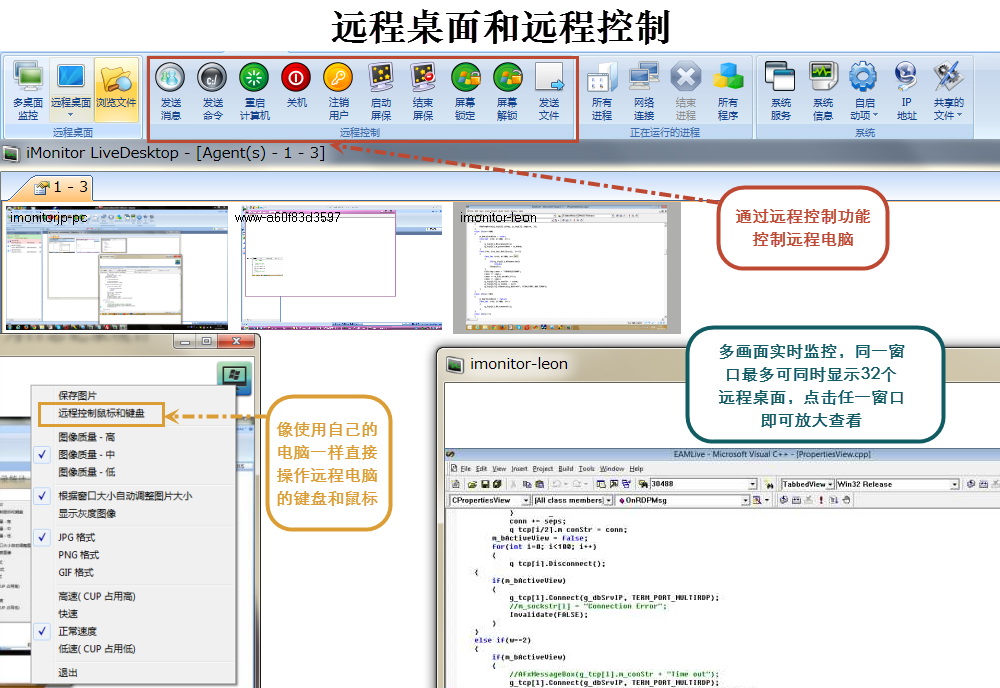Click the 注销用户 (log off user) icon
This screenshot has width=1000, height=688.
339,90
